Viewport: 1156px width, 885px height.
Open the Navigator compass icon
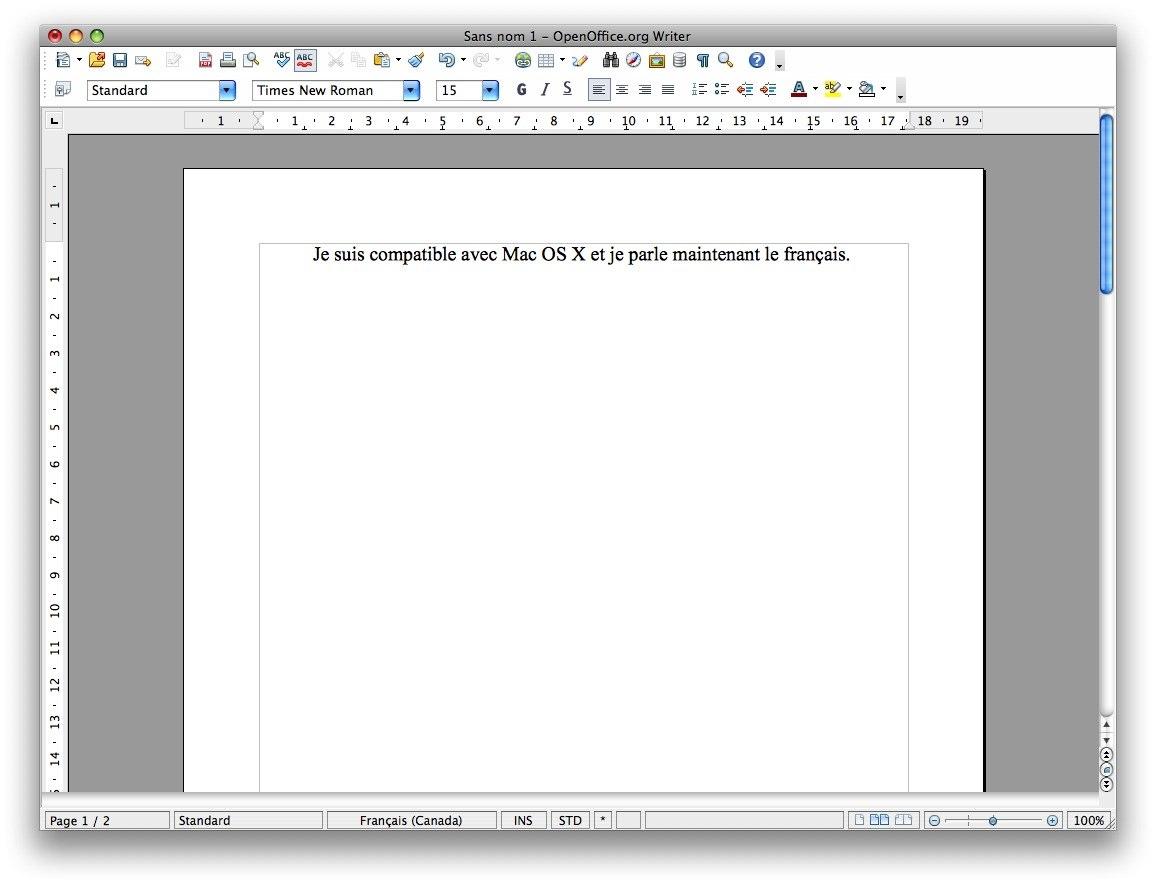click(x=633, y=60)
